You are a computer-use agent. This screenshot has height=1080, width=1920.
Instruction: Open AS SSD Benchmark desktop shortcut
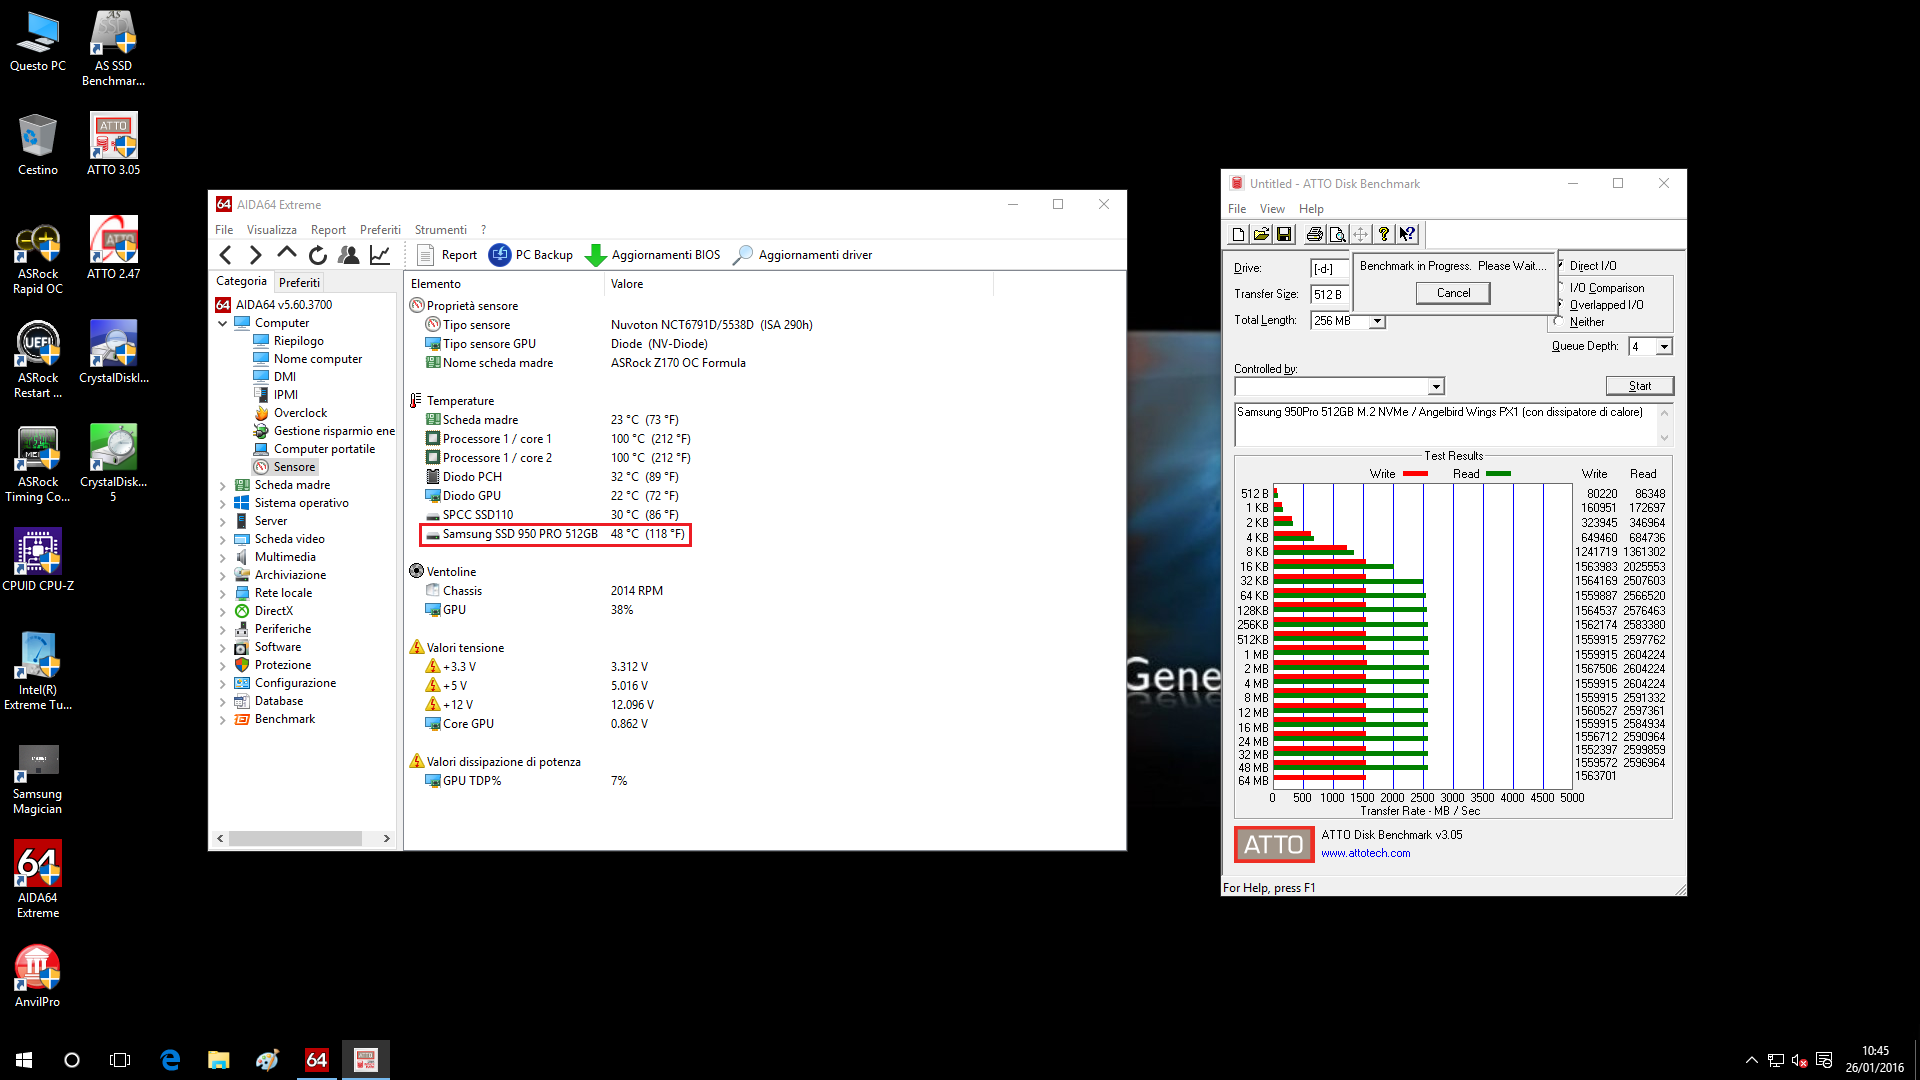[x=113, y=48]
